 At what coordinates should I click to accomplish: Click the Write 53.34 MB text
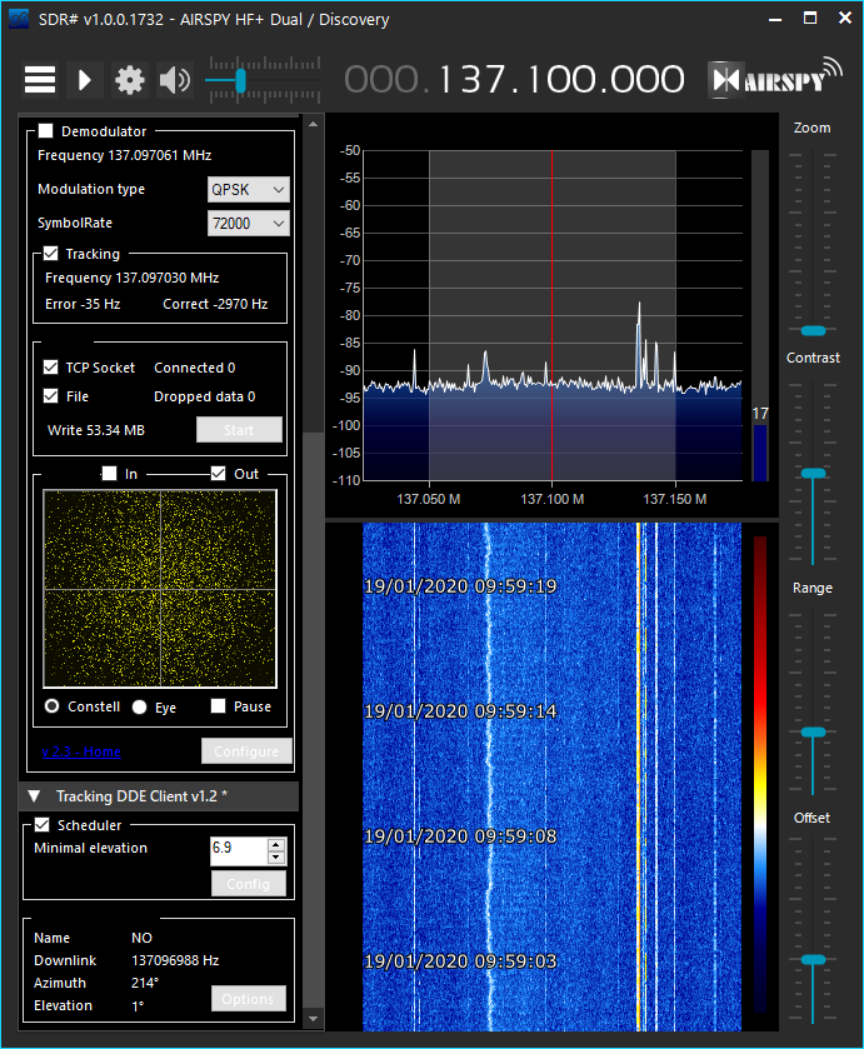[96, 430]
